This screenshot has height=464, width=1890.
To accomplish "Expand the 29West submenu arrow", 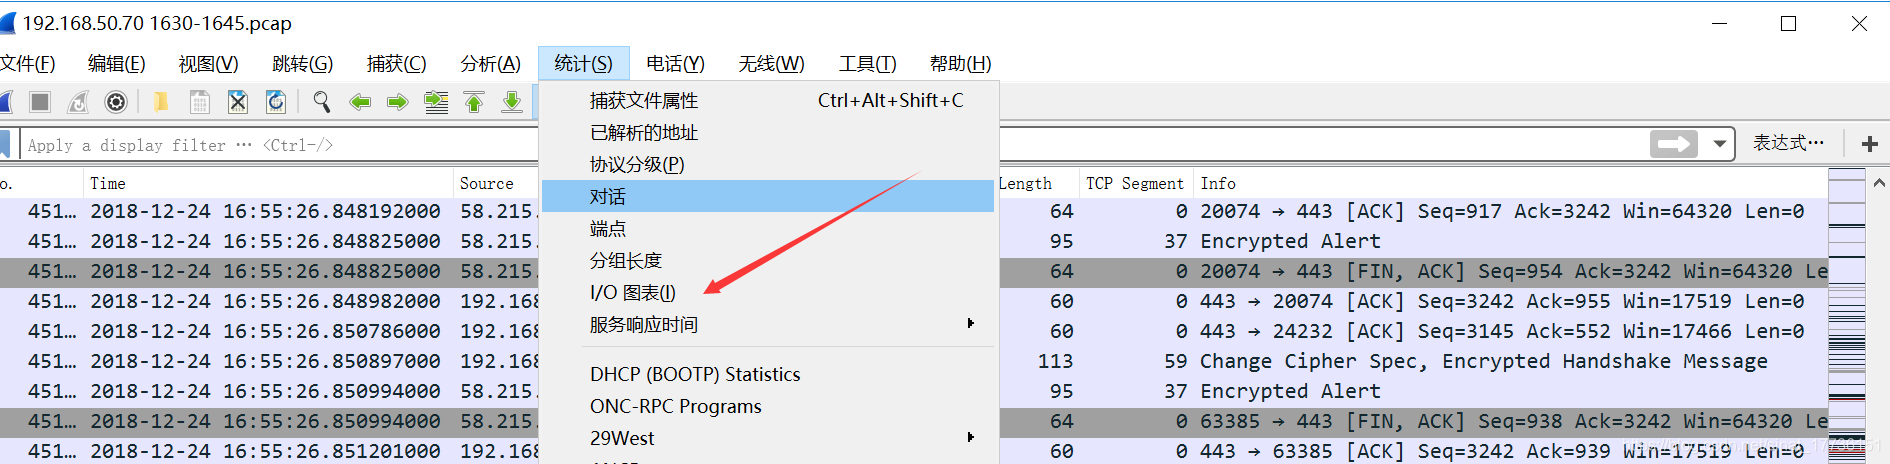I will click(x=970, y=437).
